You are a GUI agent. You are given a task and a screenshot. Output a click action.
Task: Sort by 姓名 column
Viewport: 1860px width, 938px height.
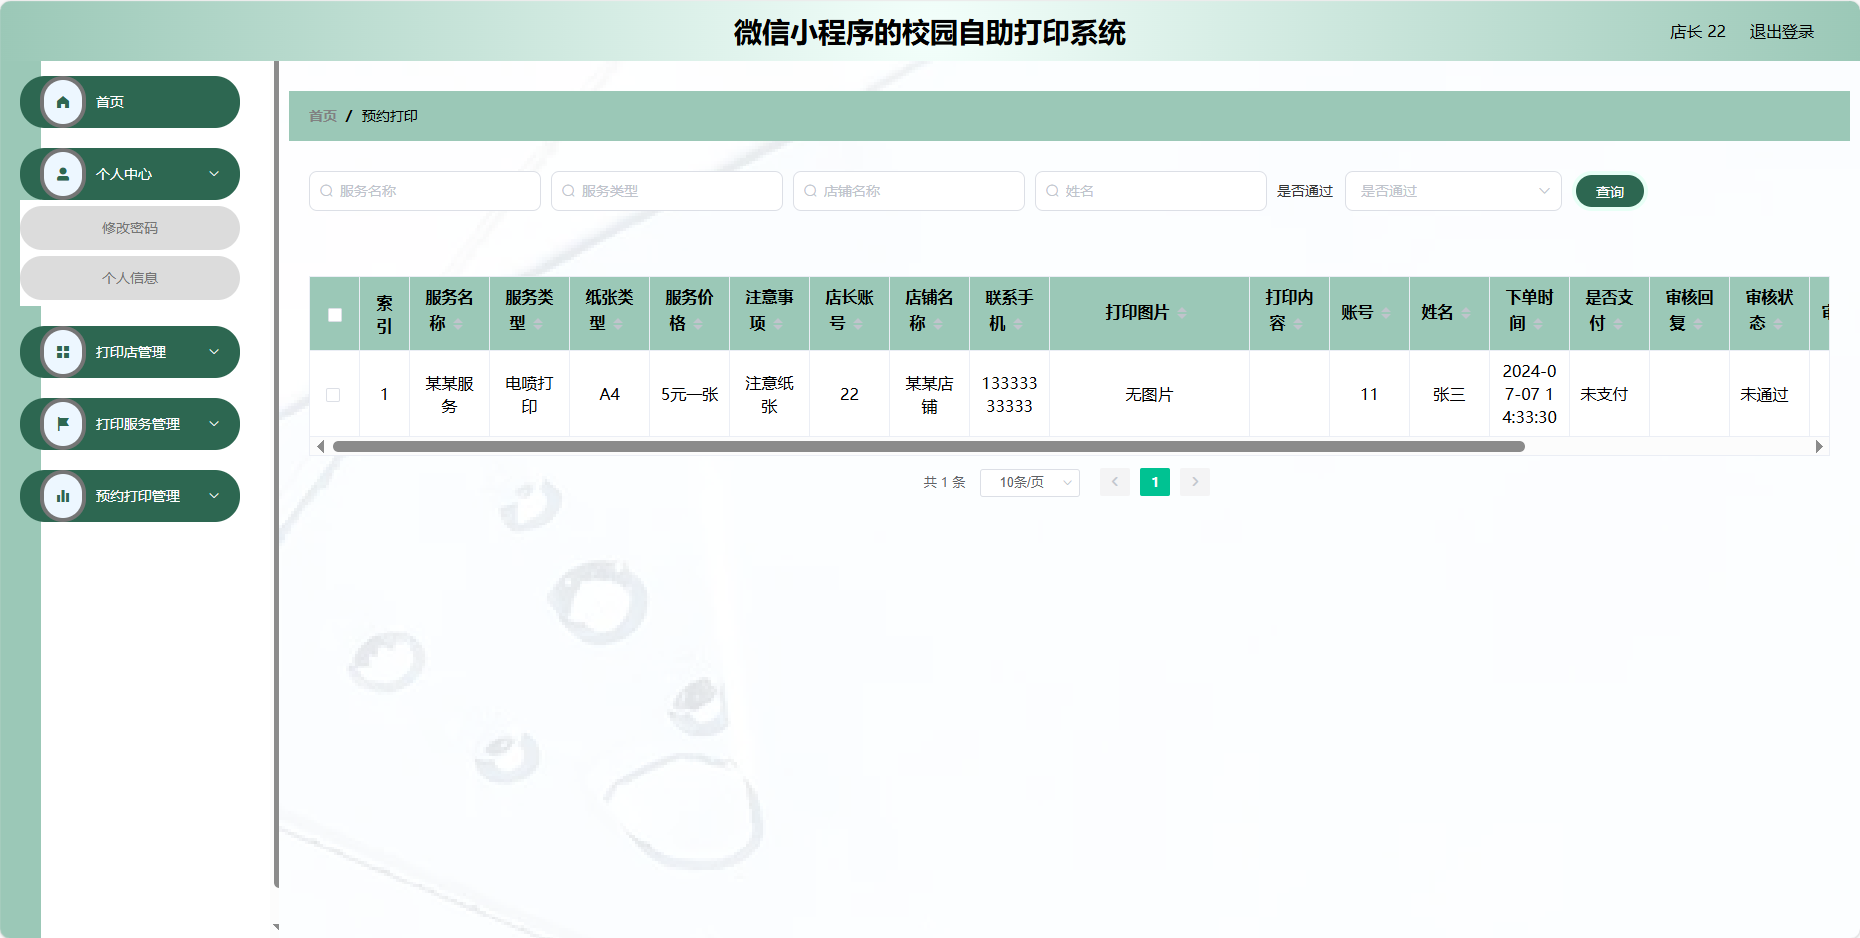click(1466, 313)
